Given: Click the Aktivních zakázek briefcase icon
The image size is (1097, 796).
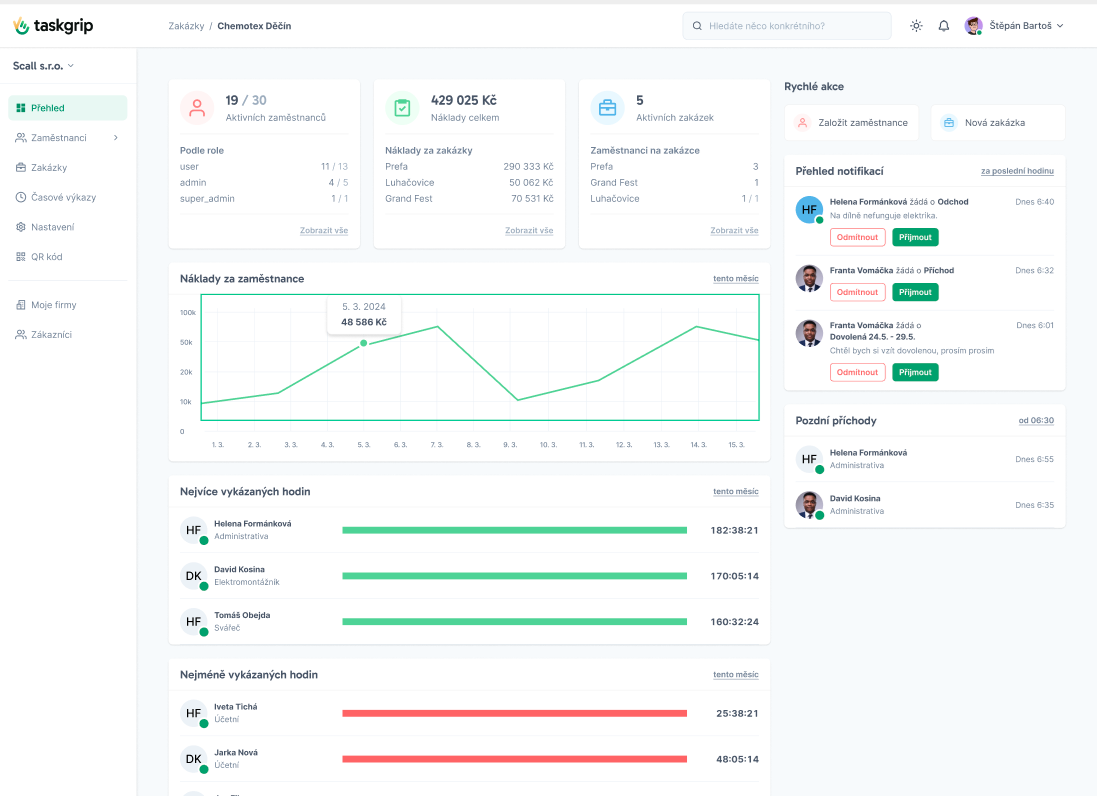Looking at the screenshot, I should pos(607,108).
